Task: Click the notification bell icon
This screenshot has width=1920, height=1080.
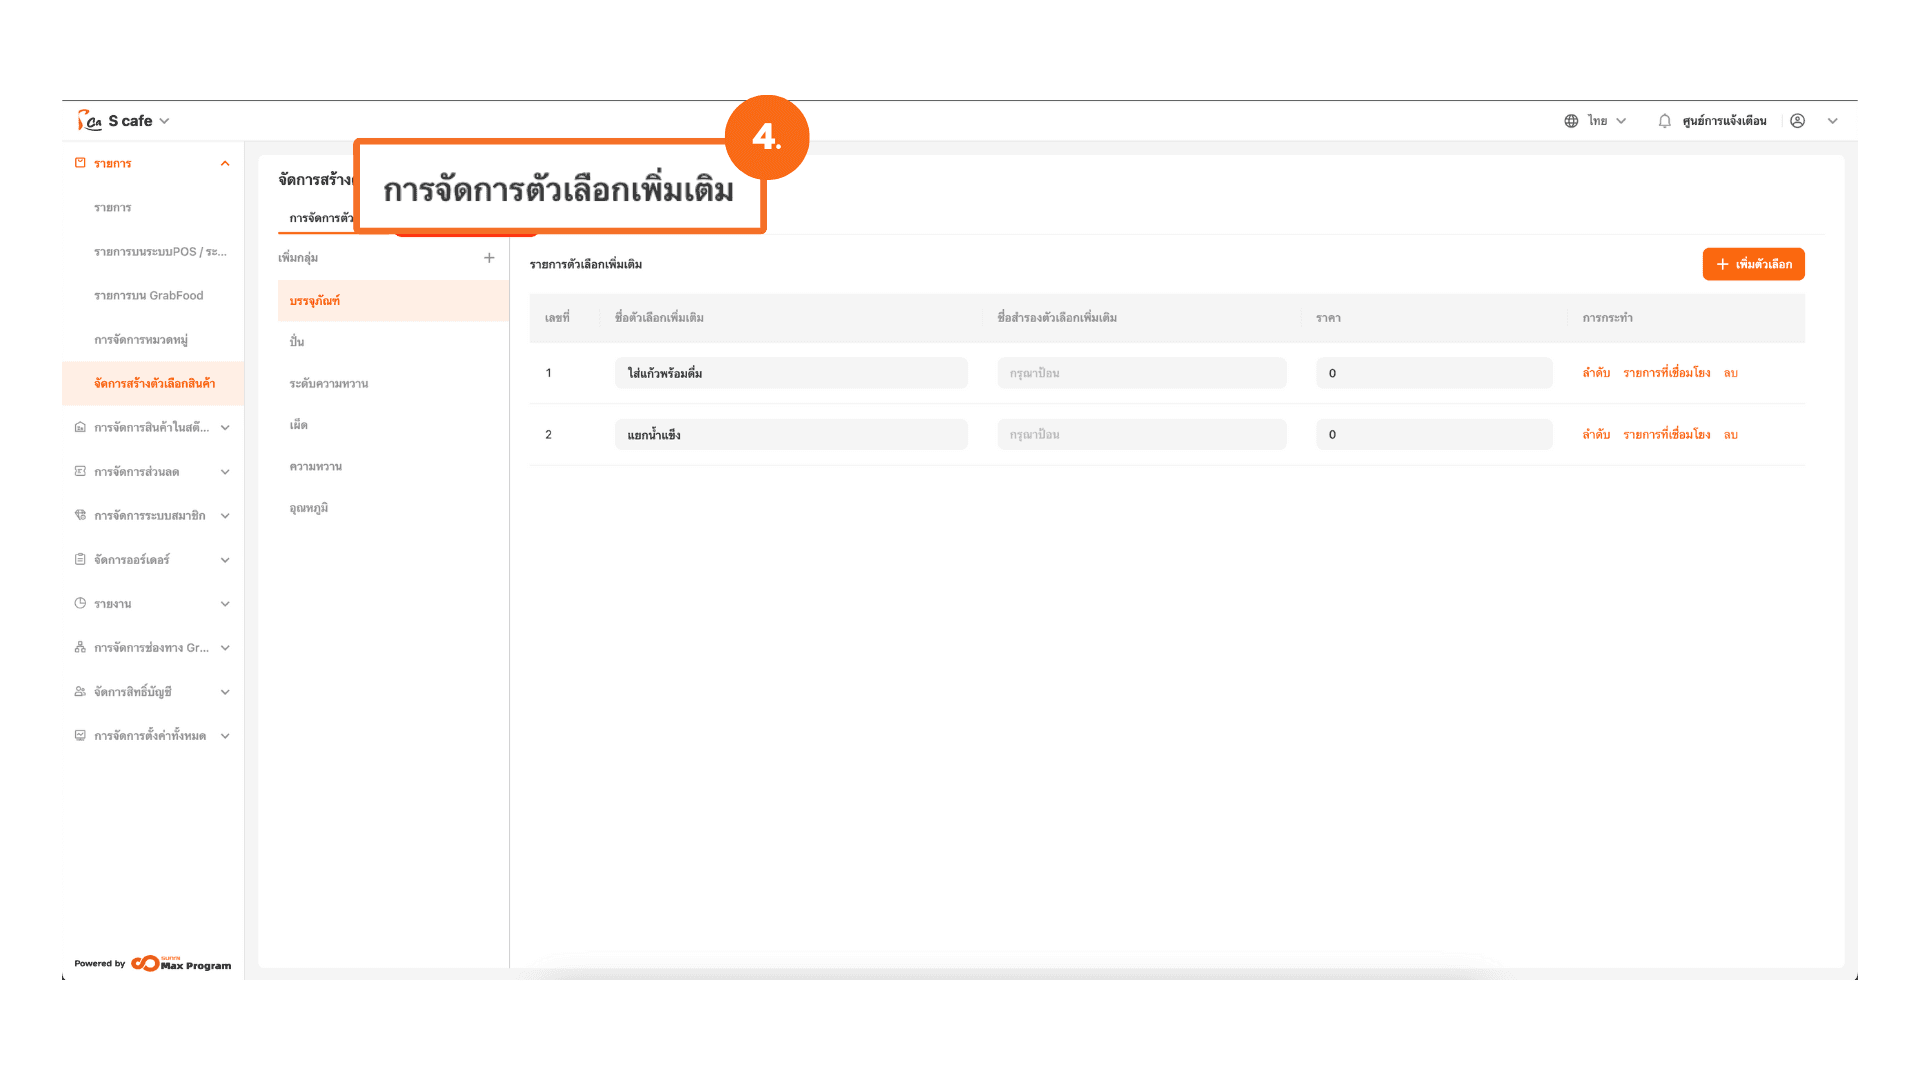Action: [x=1664, y=121]
